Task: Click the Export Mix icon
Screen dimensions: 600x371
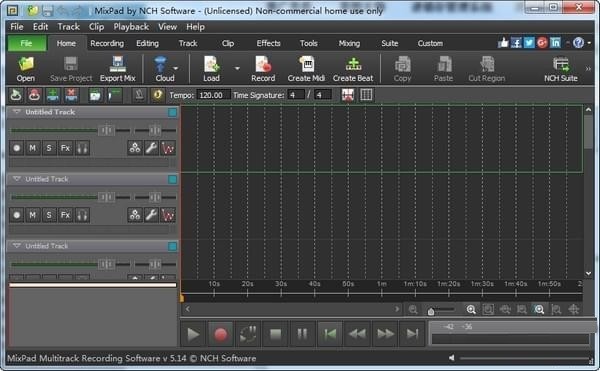Action: (117, 69)
